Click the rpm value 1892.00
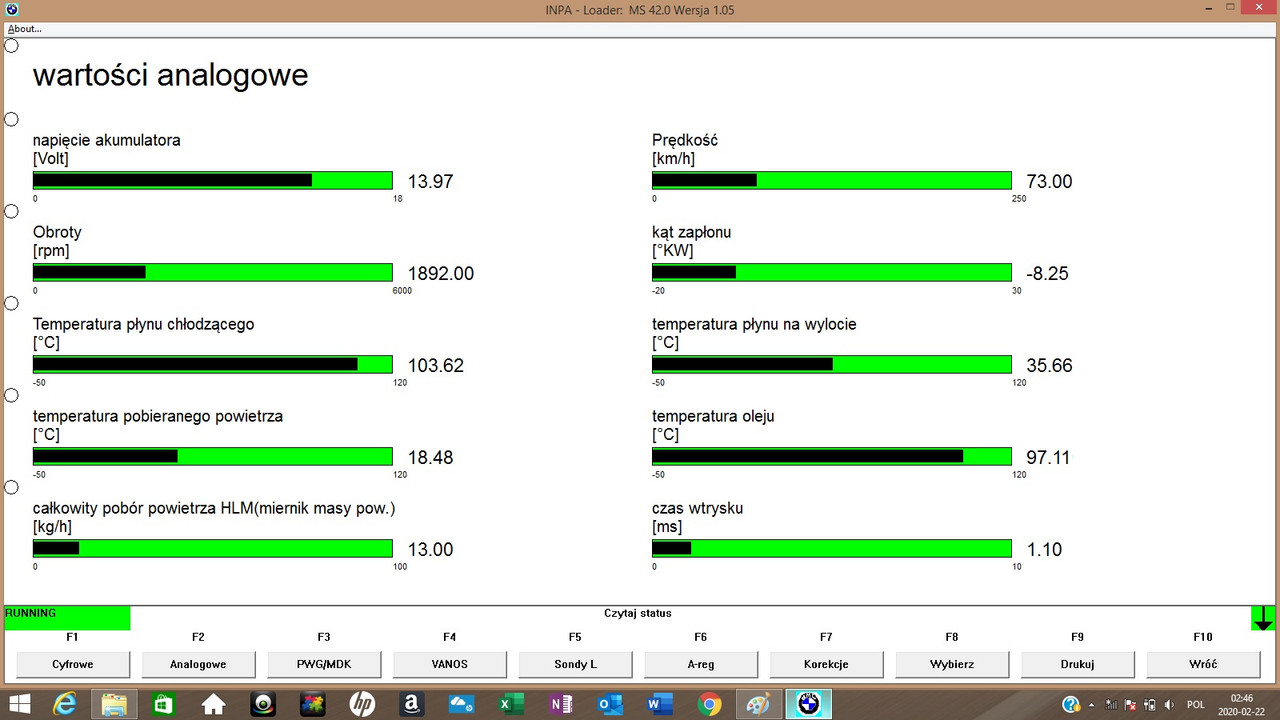The image size is (1280, 720). click(x=441, y=274)
